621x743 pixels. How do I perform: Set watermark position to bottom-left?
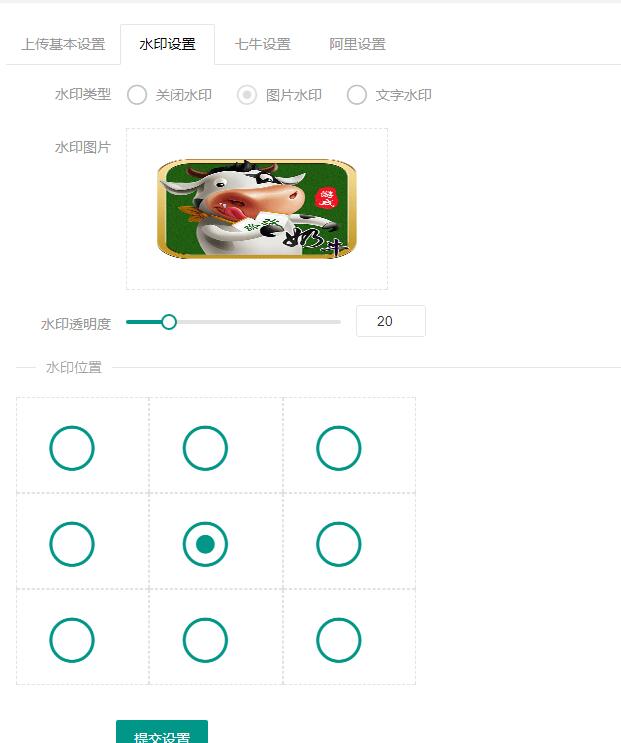(72, 640)
